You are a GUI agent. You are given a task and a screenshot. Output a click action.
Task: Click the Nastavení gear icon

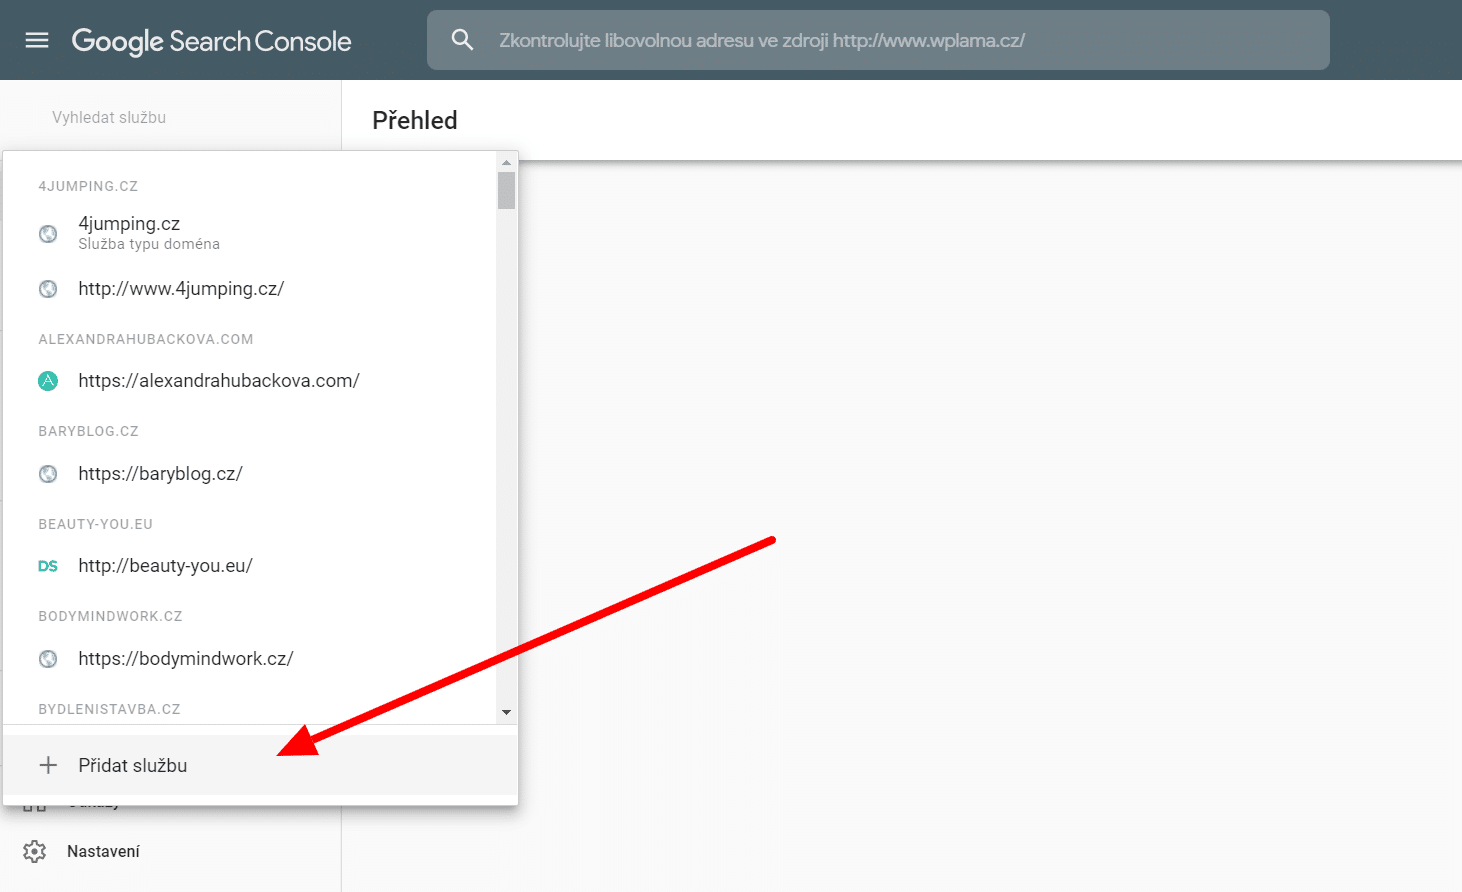coord(35,851)
